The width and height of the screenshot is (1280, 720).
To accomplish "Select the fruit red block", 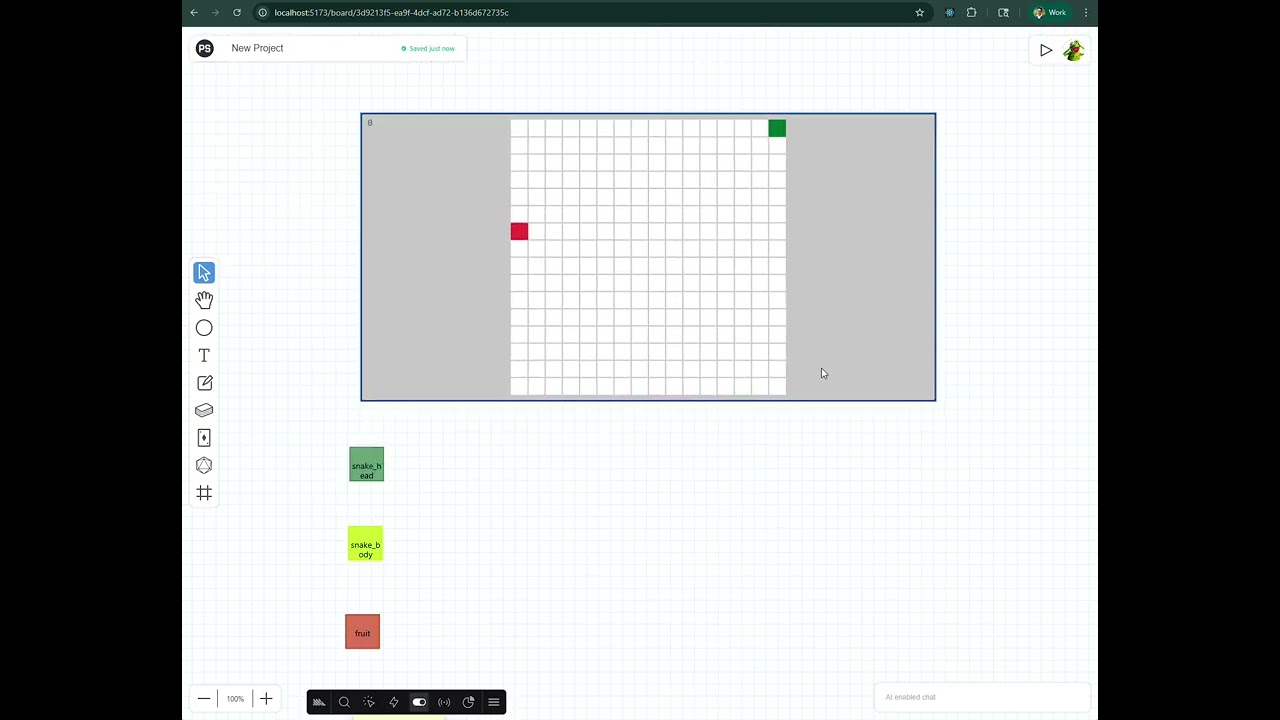I will (x=362, y=632).
